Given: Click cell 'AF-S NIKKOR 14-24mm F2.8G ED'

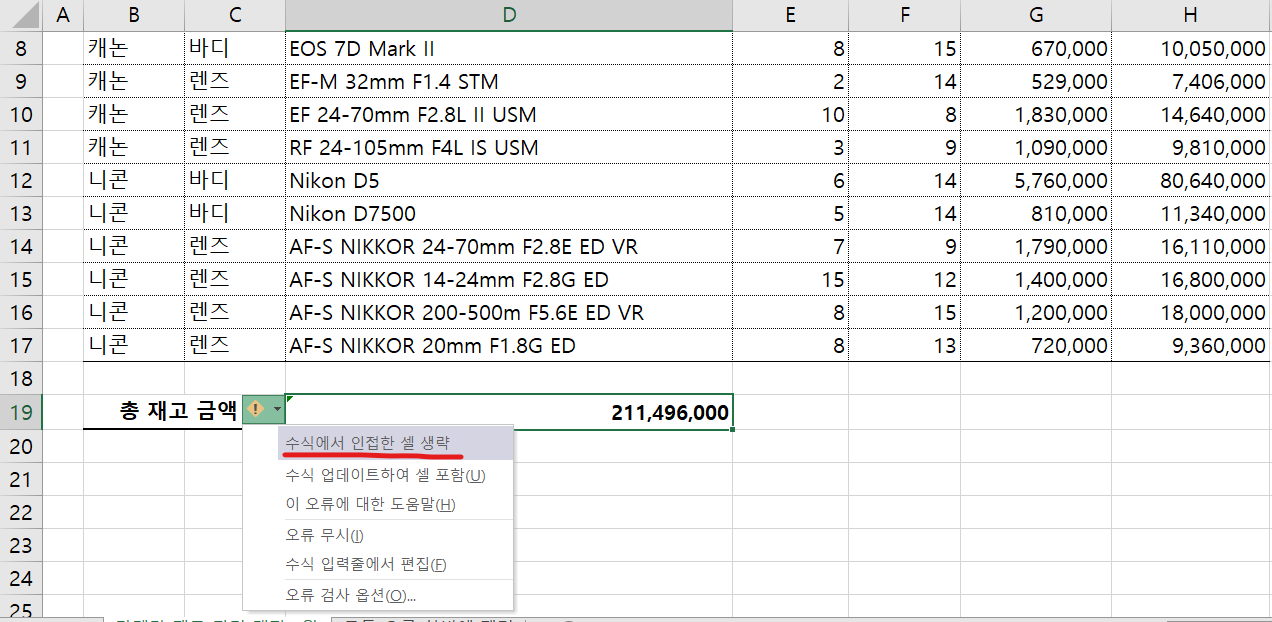Looking at the screenshot, I should tap(509, 279).
